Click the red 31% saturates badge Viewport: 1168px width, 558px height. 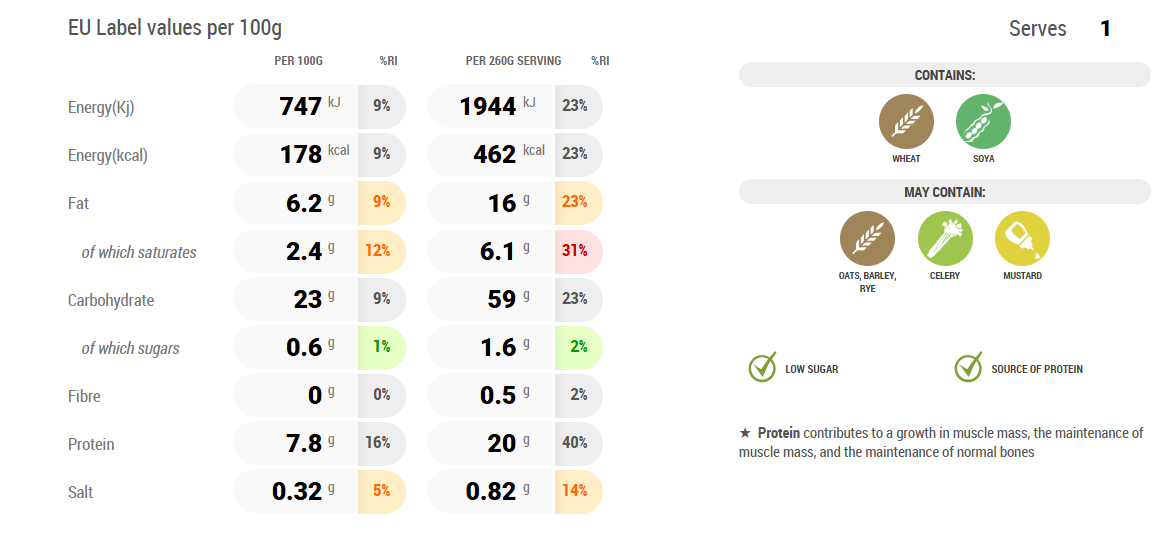click(x=575, y=251)
